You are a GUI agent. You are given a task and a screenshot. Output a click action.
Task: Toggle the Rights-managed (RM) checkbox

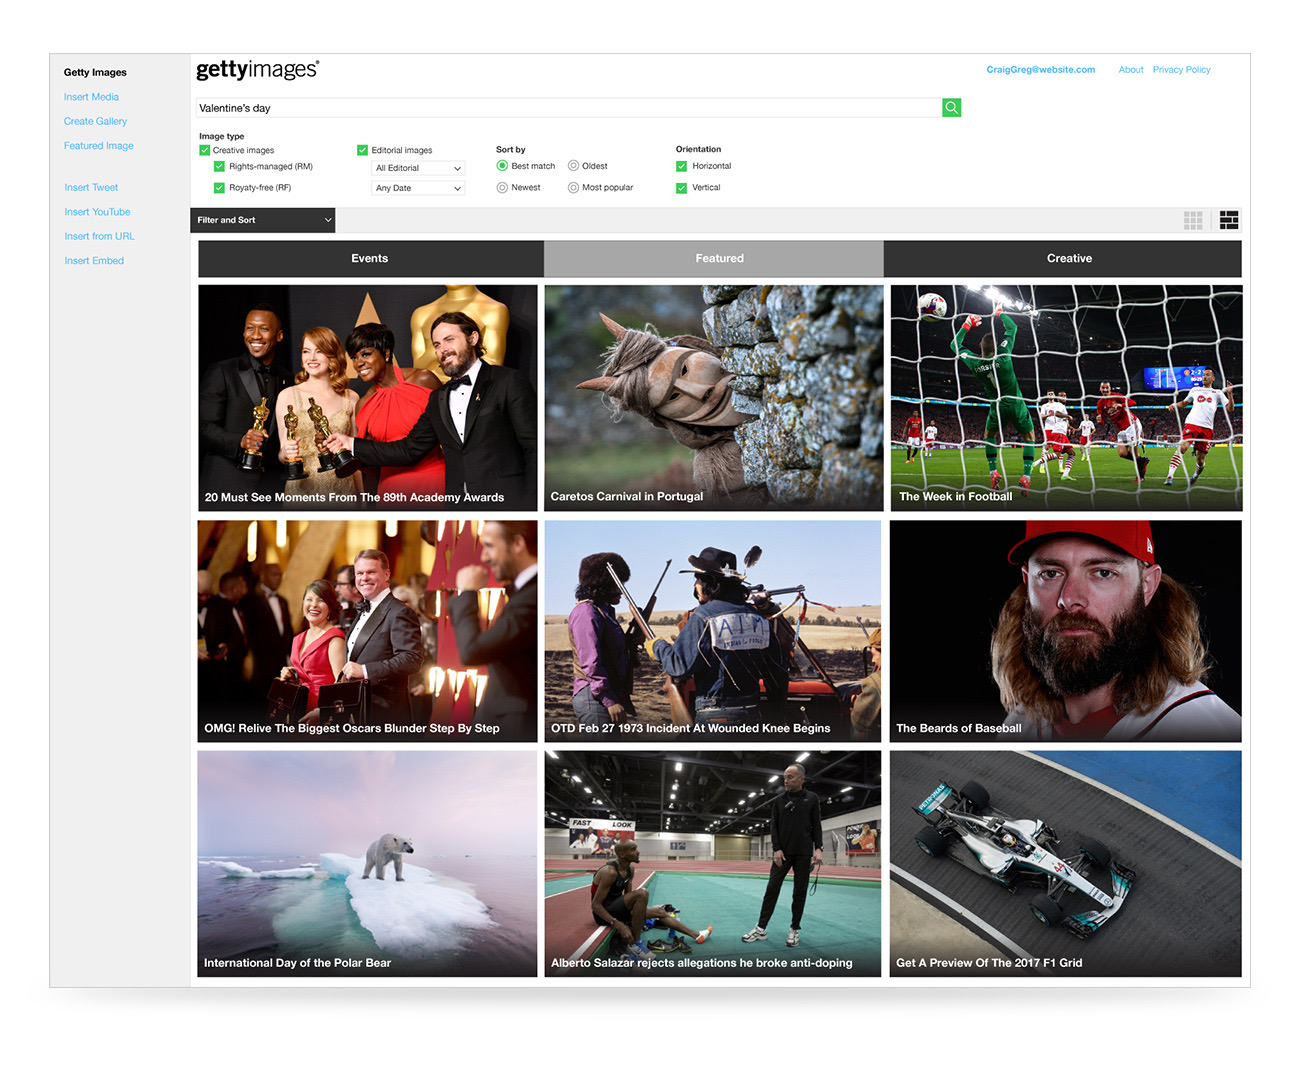219,167
